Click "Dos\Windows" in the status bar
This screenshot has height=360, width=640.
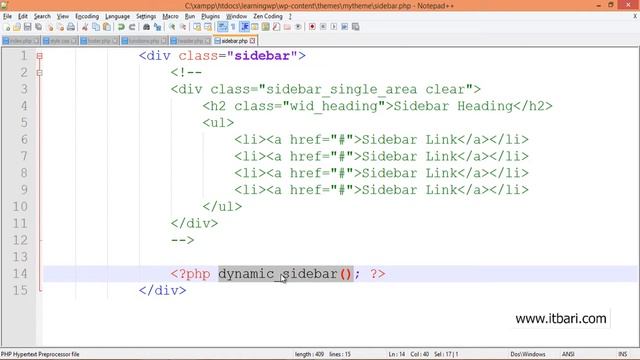tap(527, 354)
